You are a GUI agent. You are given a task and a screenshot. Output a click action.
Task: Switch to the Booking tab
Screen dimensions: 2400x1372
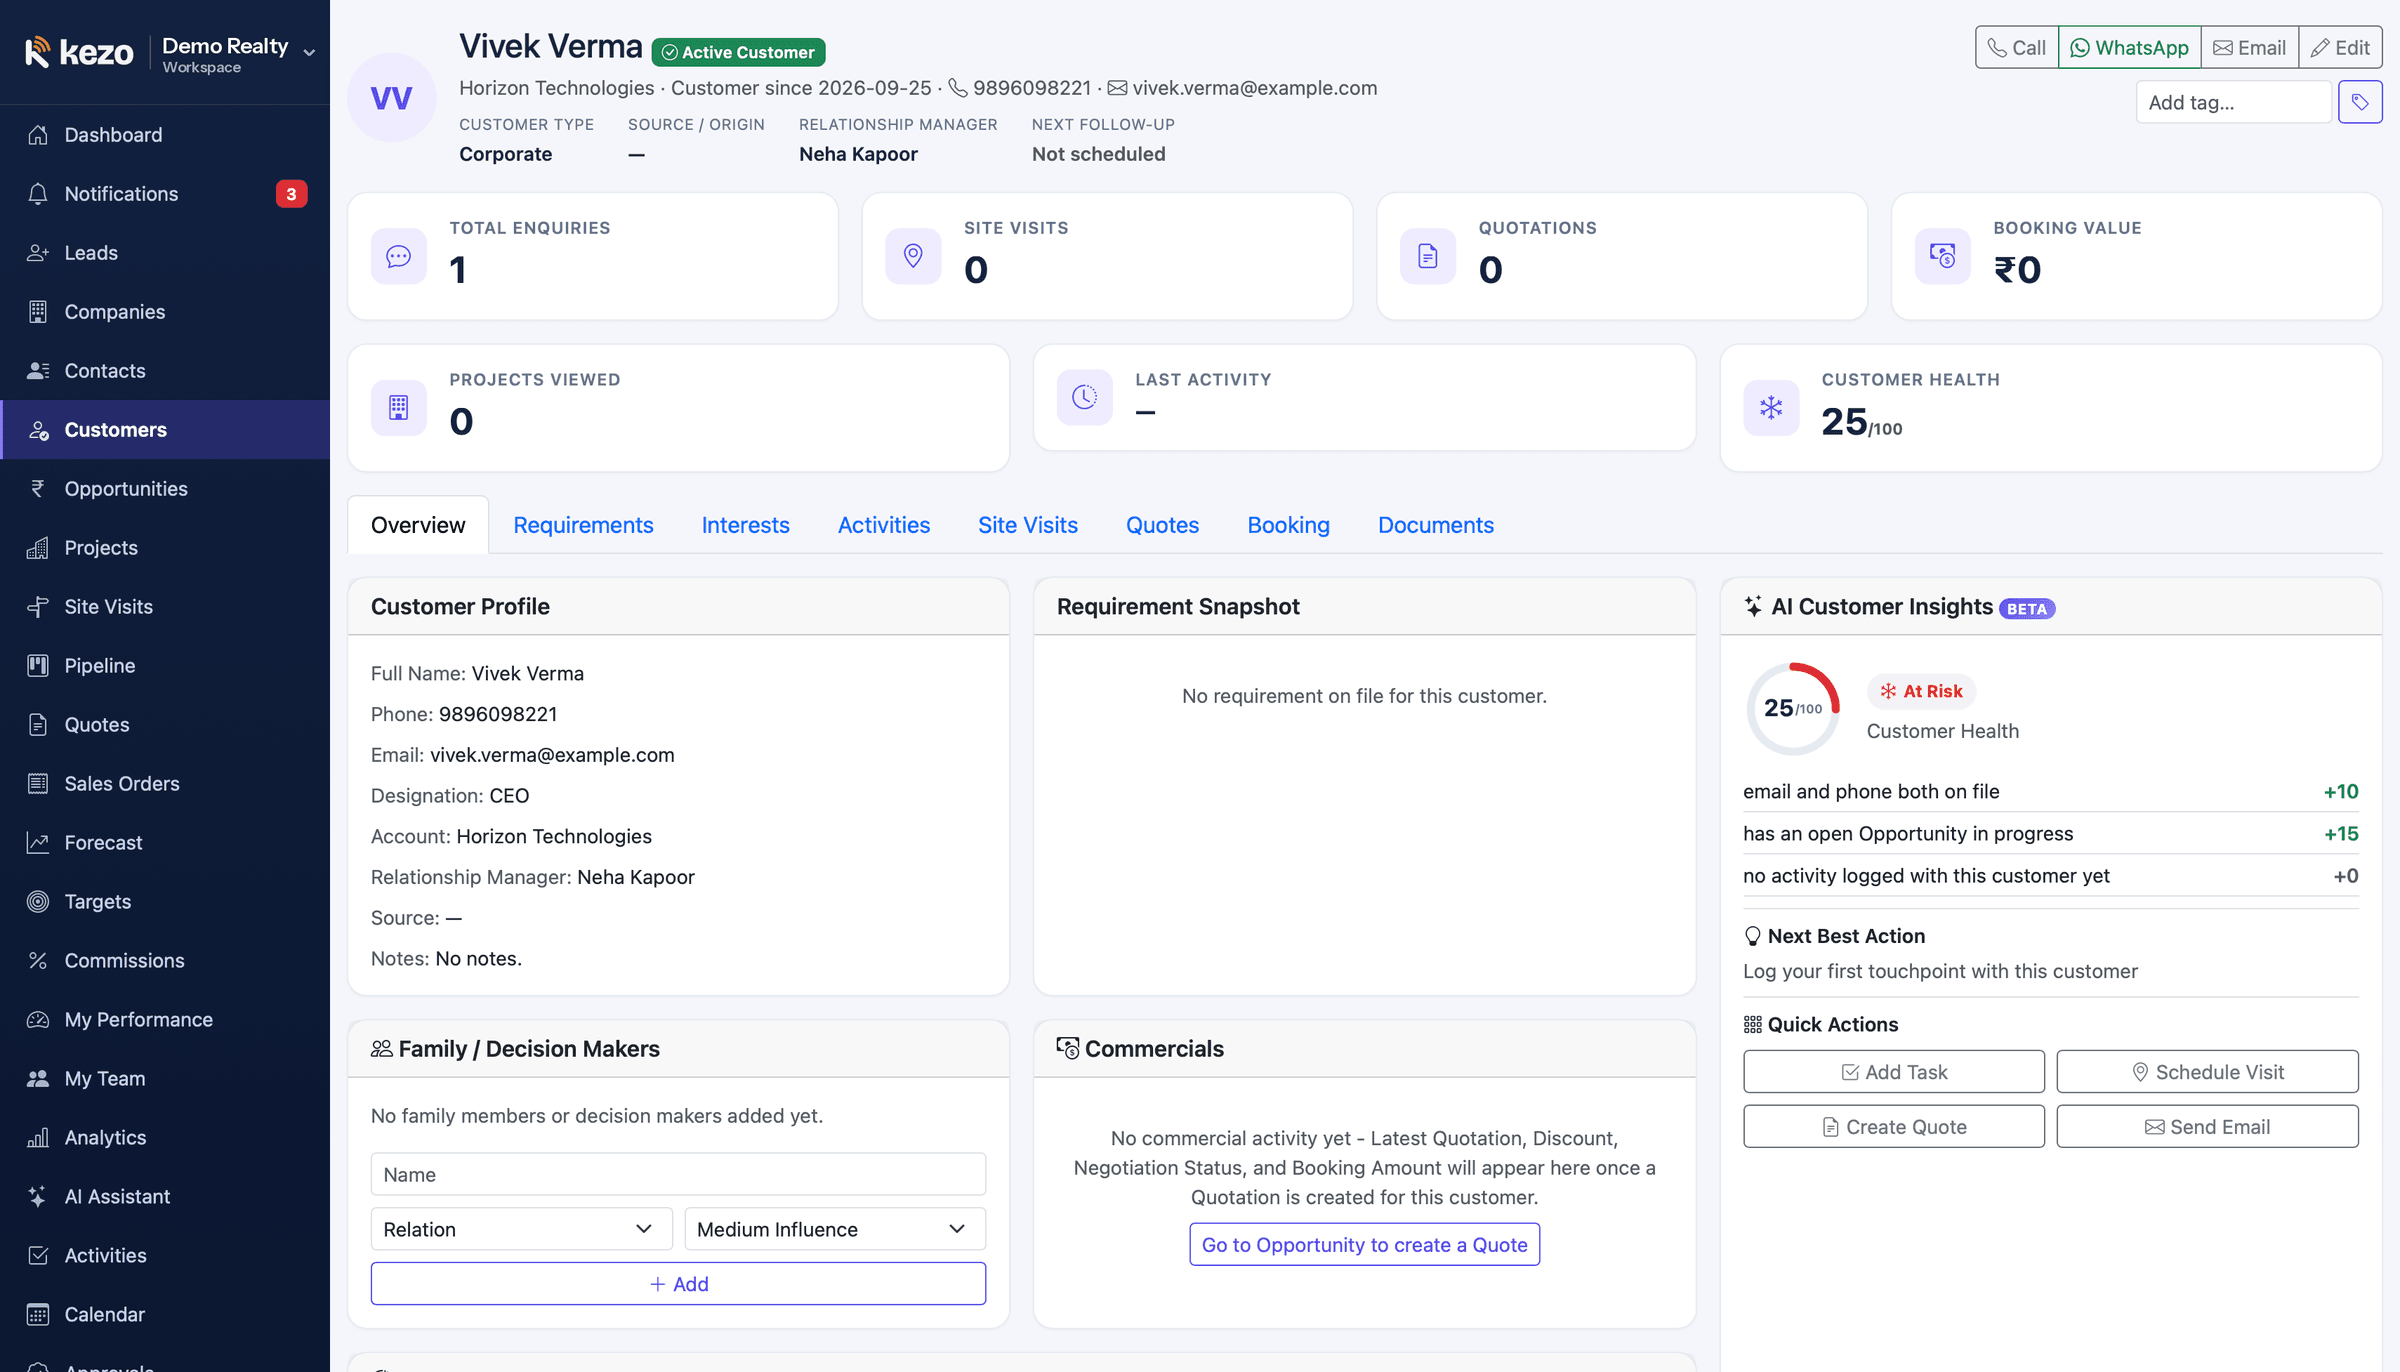tap(1288, 525)
